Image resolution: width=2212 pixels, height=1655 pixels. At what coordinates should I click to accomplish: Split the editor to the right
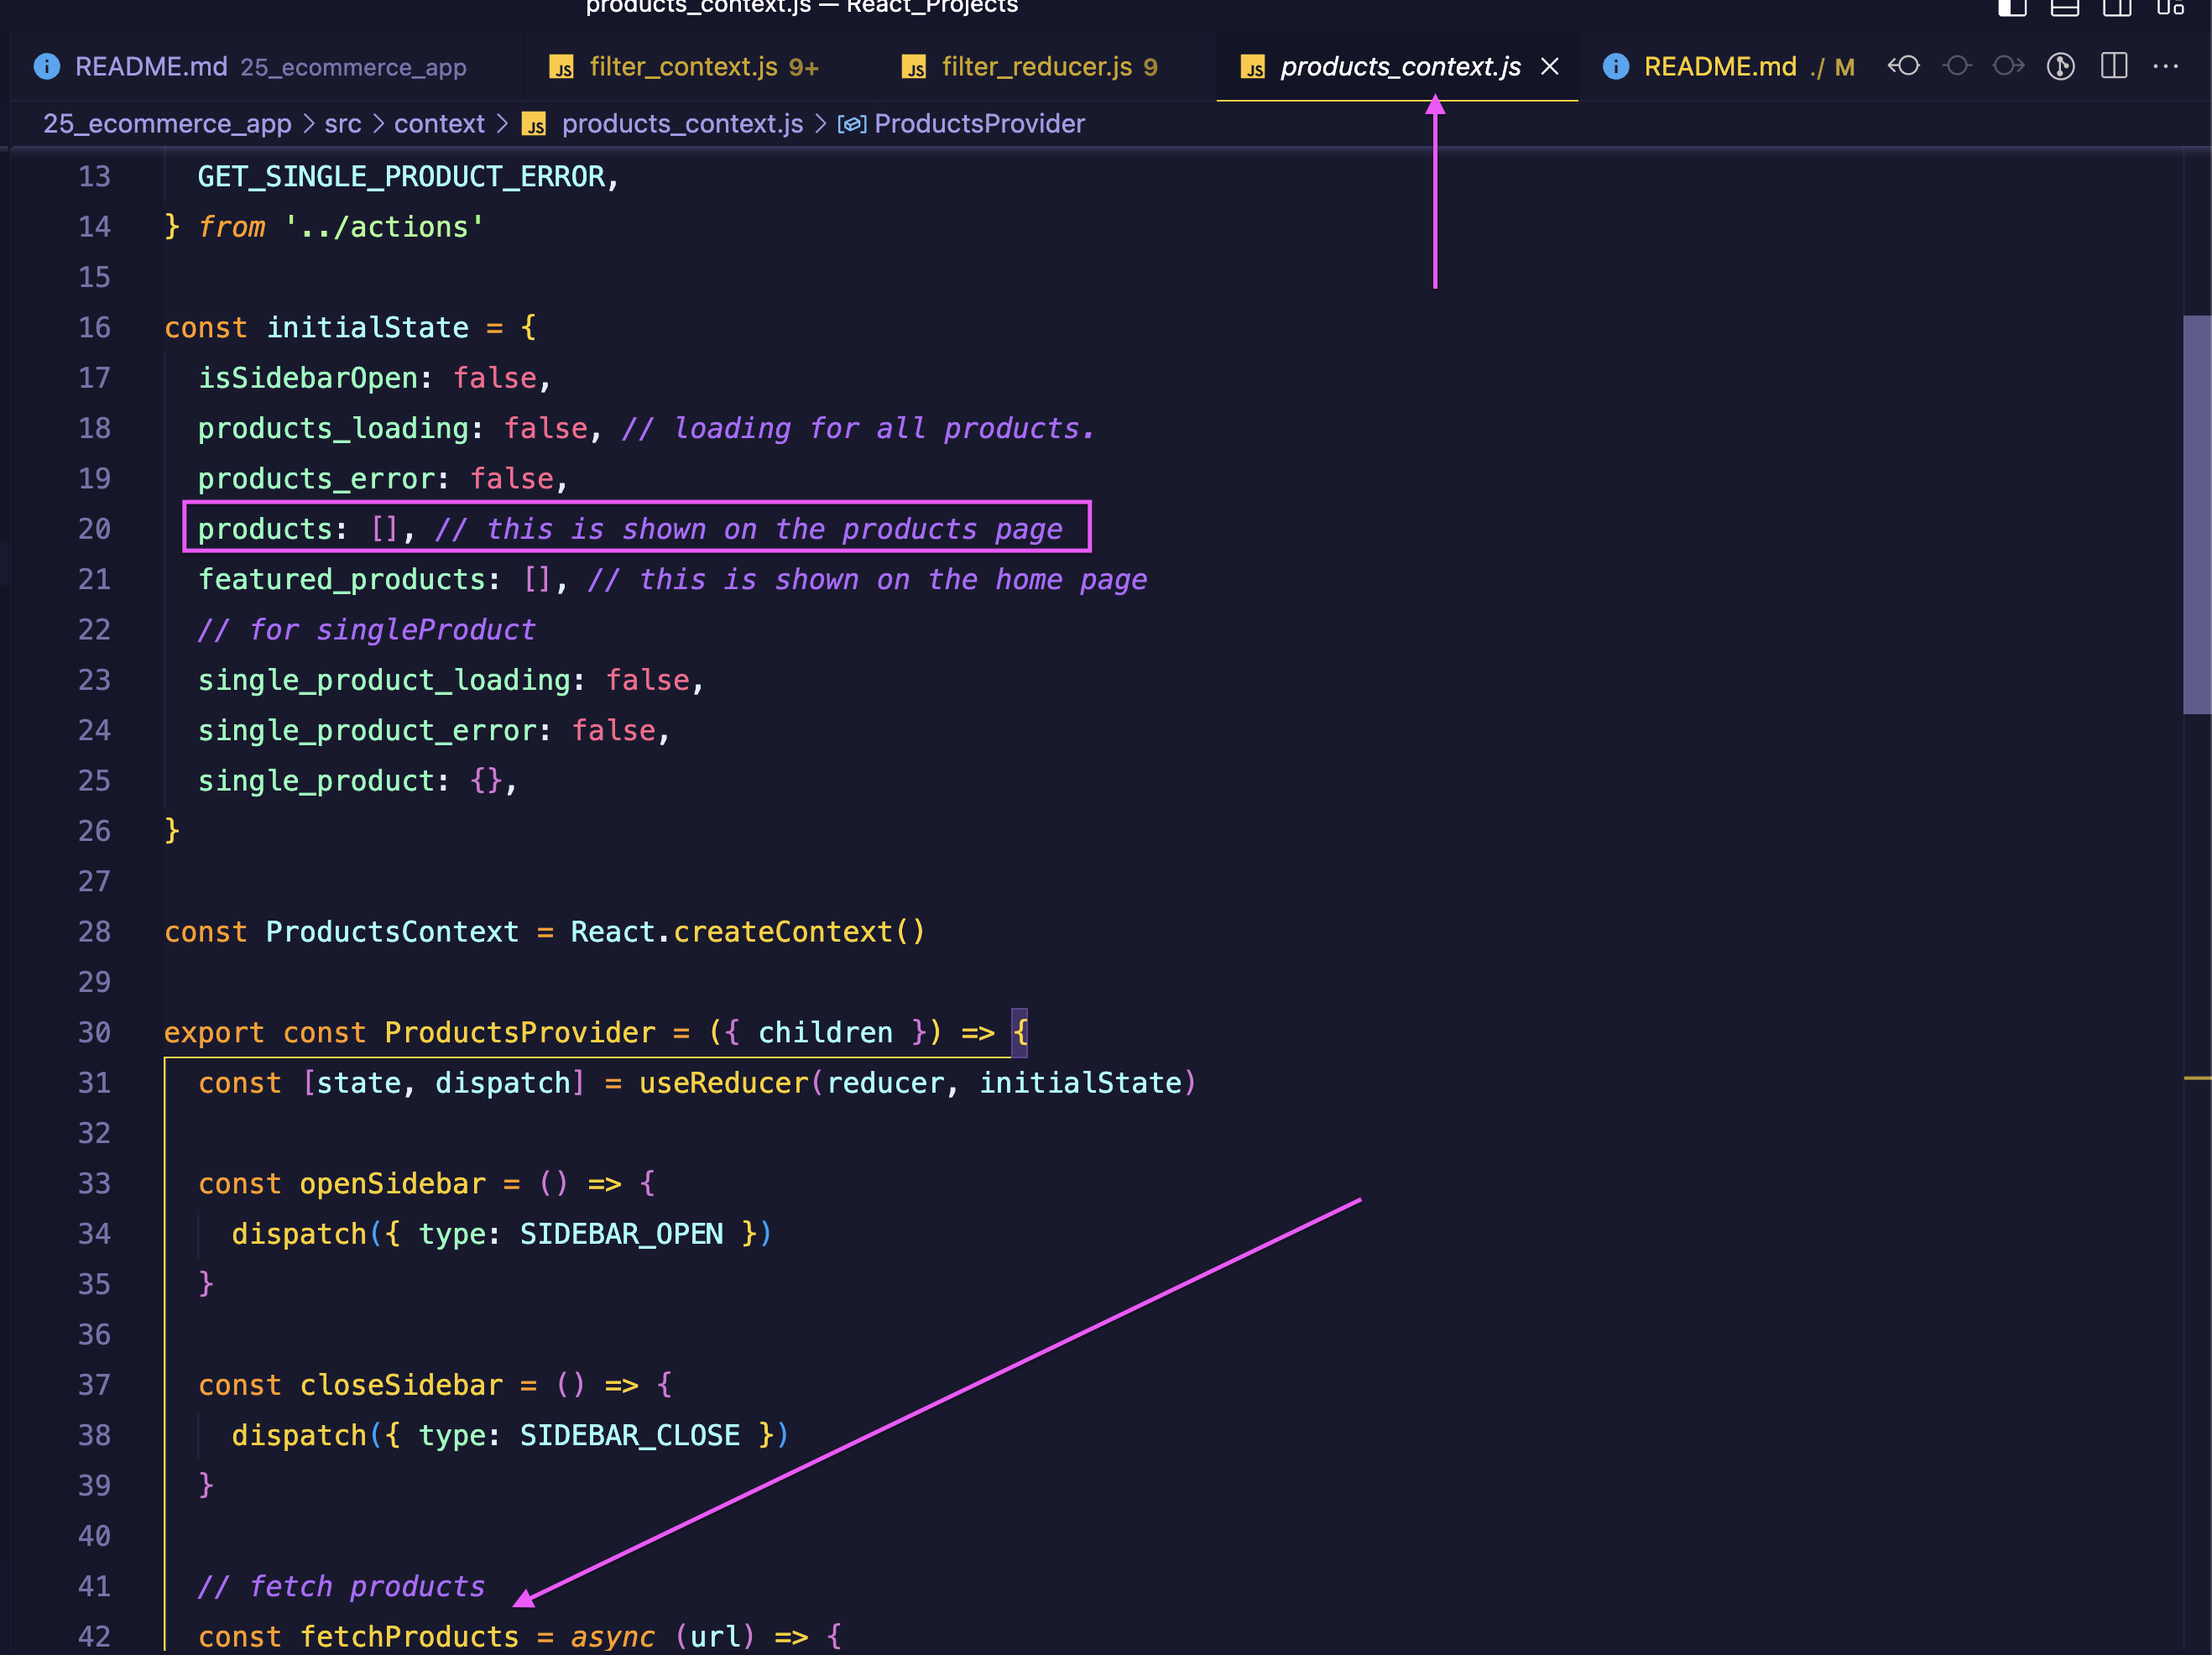click(x=2114, y=66)
